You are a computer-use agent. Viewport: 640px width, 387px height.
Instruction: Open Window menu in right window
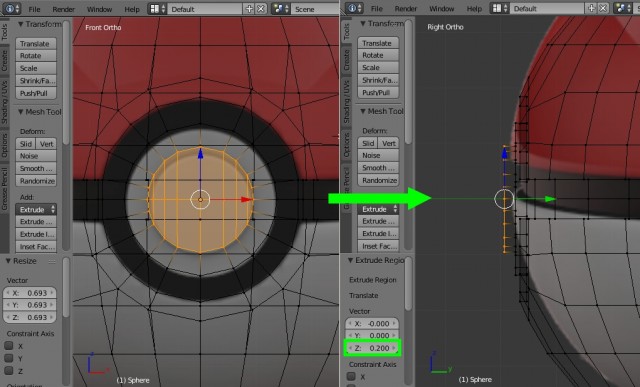[x=442, y=9]
